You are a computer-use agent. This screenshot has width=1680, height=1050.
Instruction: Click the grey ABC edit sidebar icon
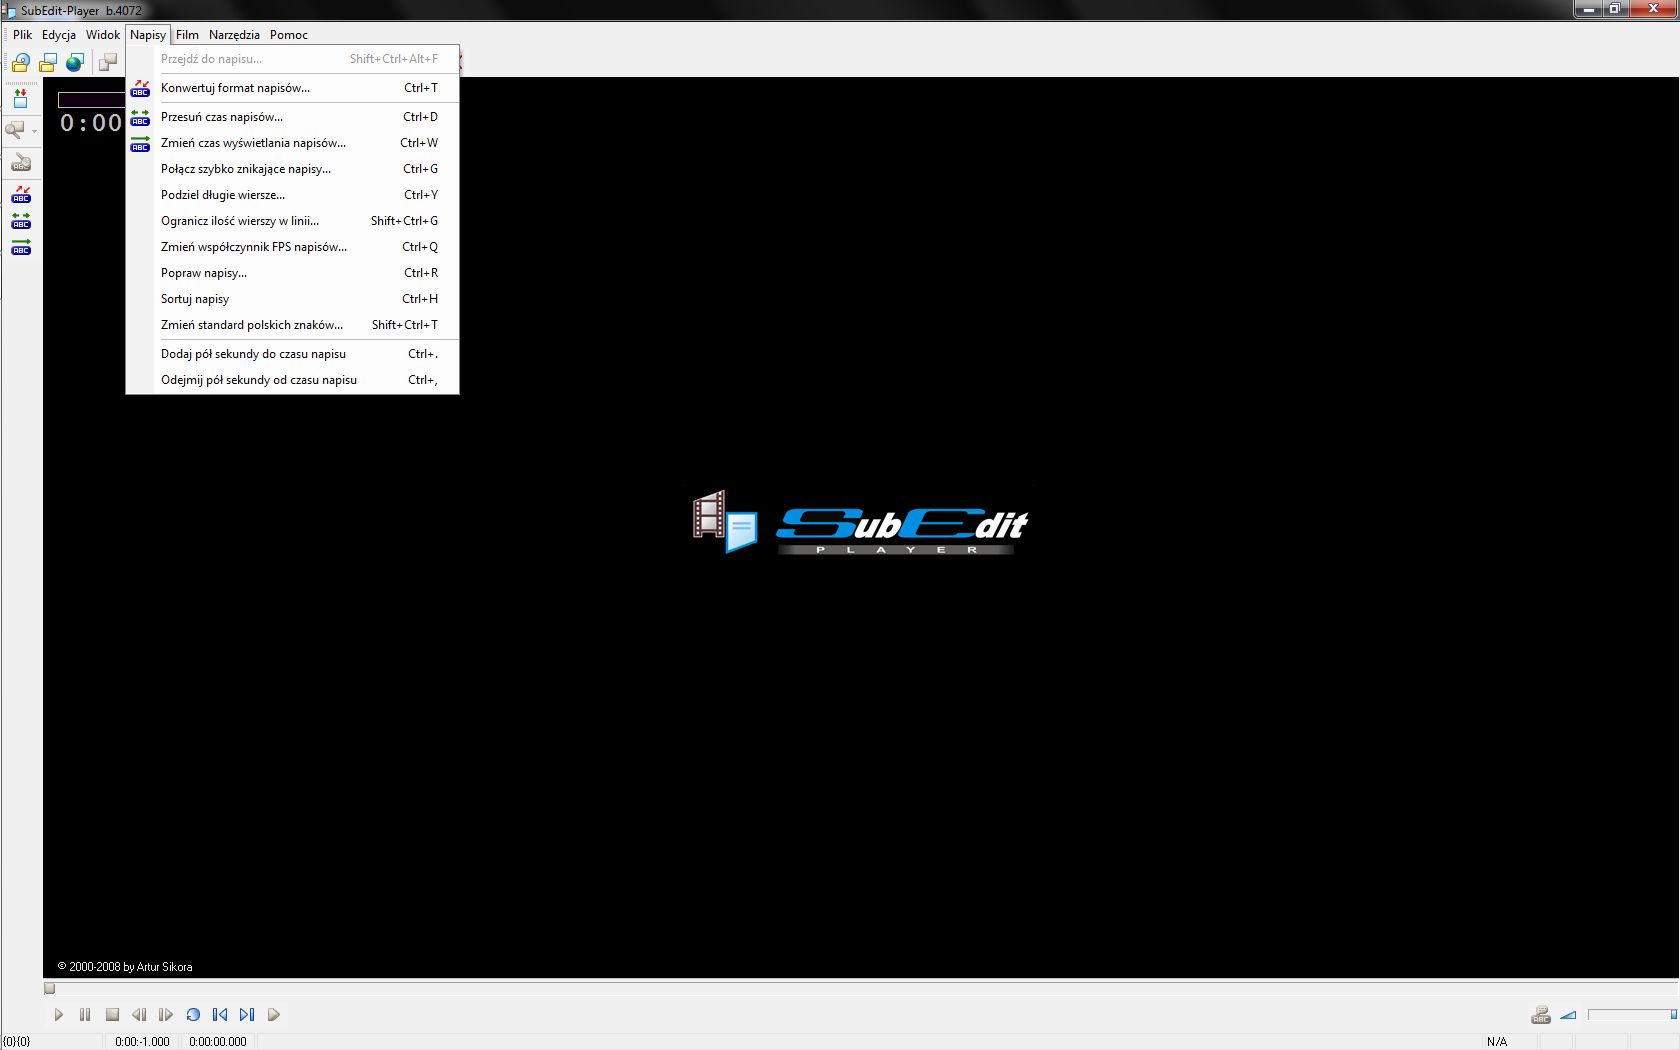20,162
